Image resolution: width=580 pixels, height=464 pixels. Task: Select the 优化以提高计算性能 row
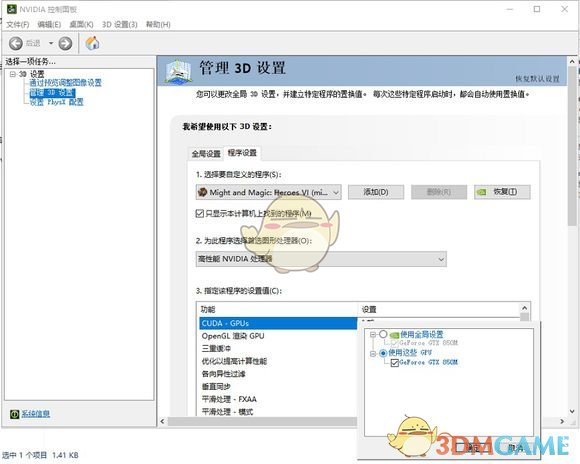tap(278, 361)
